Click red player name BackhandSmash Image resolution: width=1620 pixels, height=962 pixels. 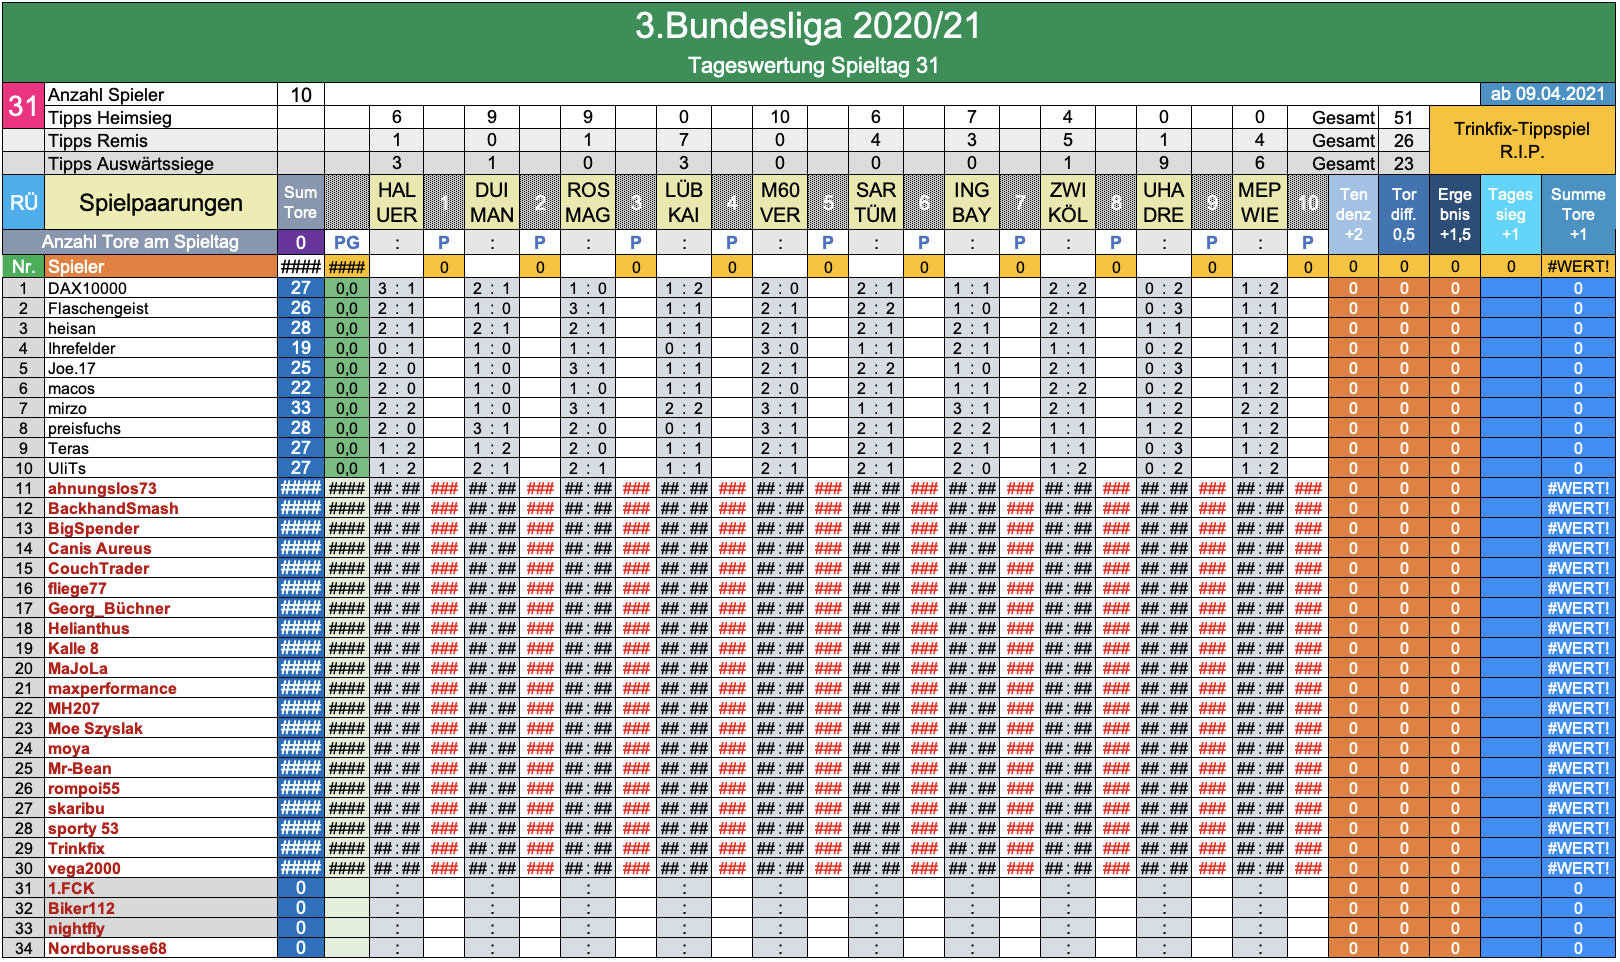pos(113,508)
